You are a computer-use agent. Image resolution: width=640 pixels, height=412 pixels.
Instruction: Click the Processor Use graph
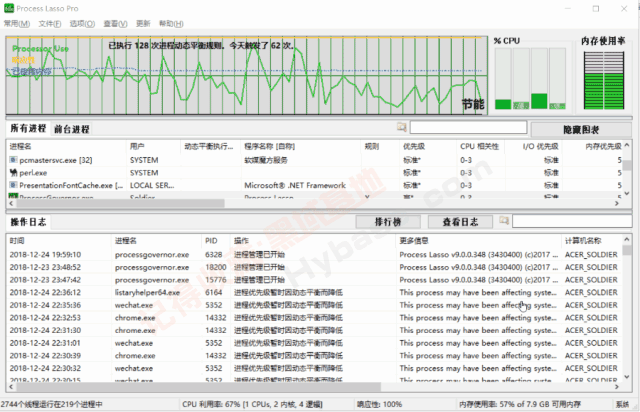coord(247,76)
